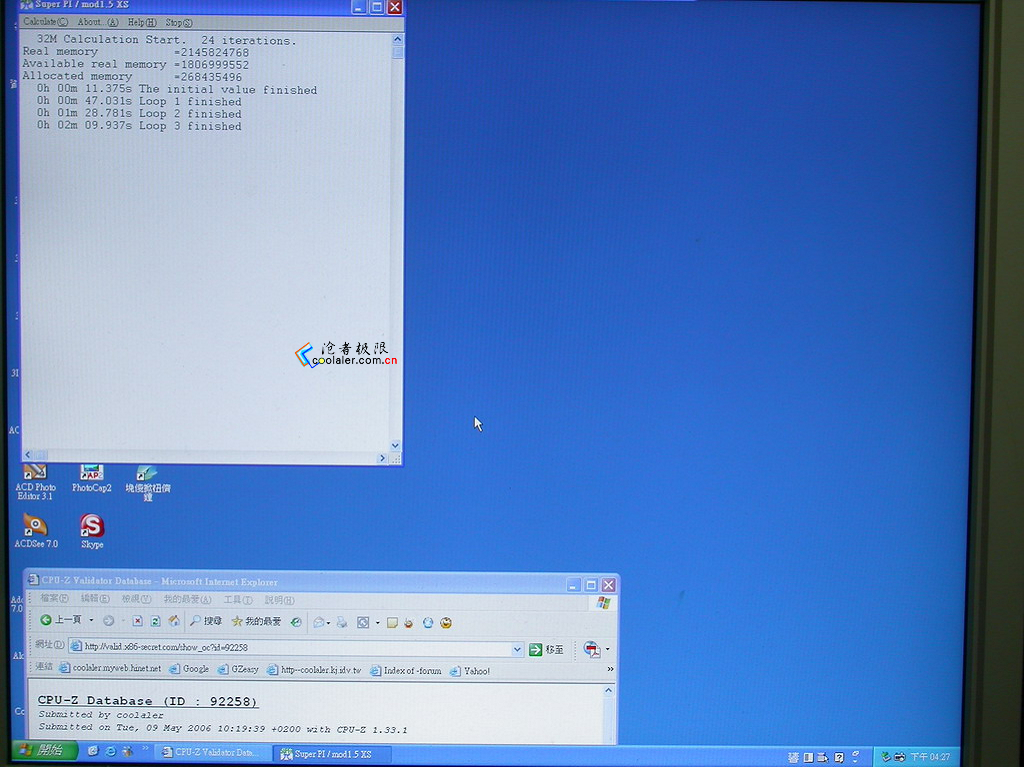The height and width of the screenshot is (768, 1024).
Task: Click the 'Submitted by coolaler' text
Action: [x=101, y=714]
